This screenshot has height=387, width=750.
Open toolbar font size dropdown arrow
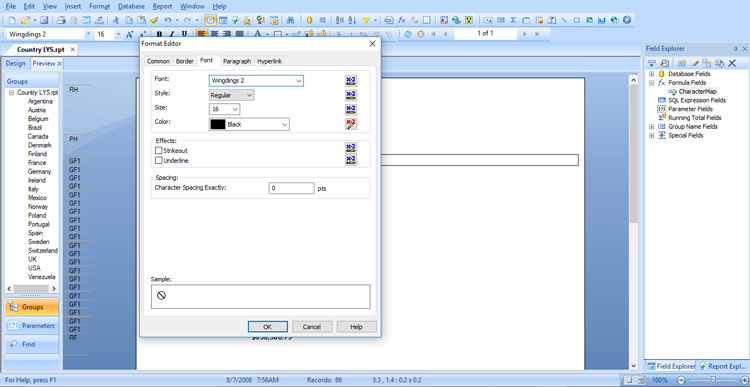[x=118, y=34]
